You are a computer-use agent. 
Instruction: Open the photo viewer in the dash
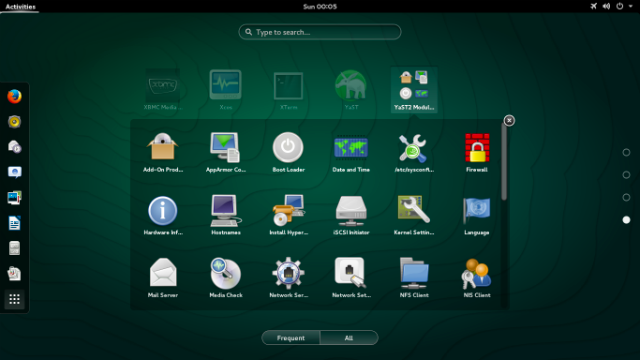click(x=14, y=198)
